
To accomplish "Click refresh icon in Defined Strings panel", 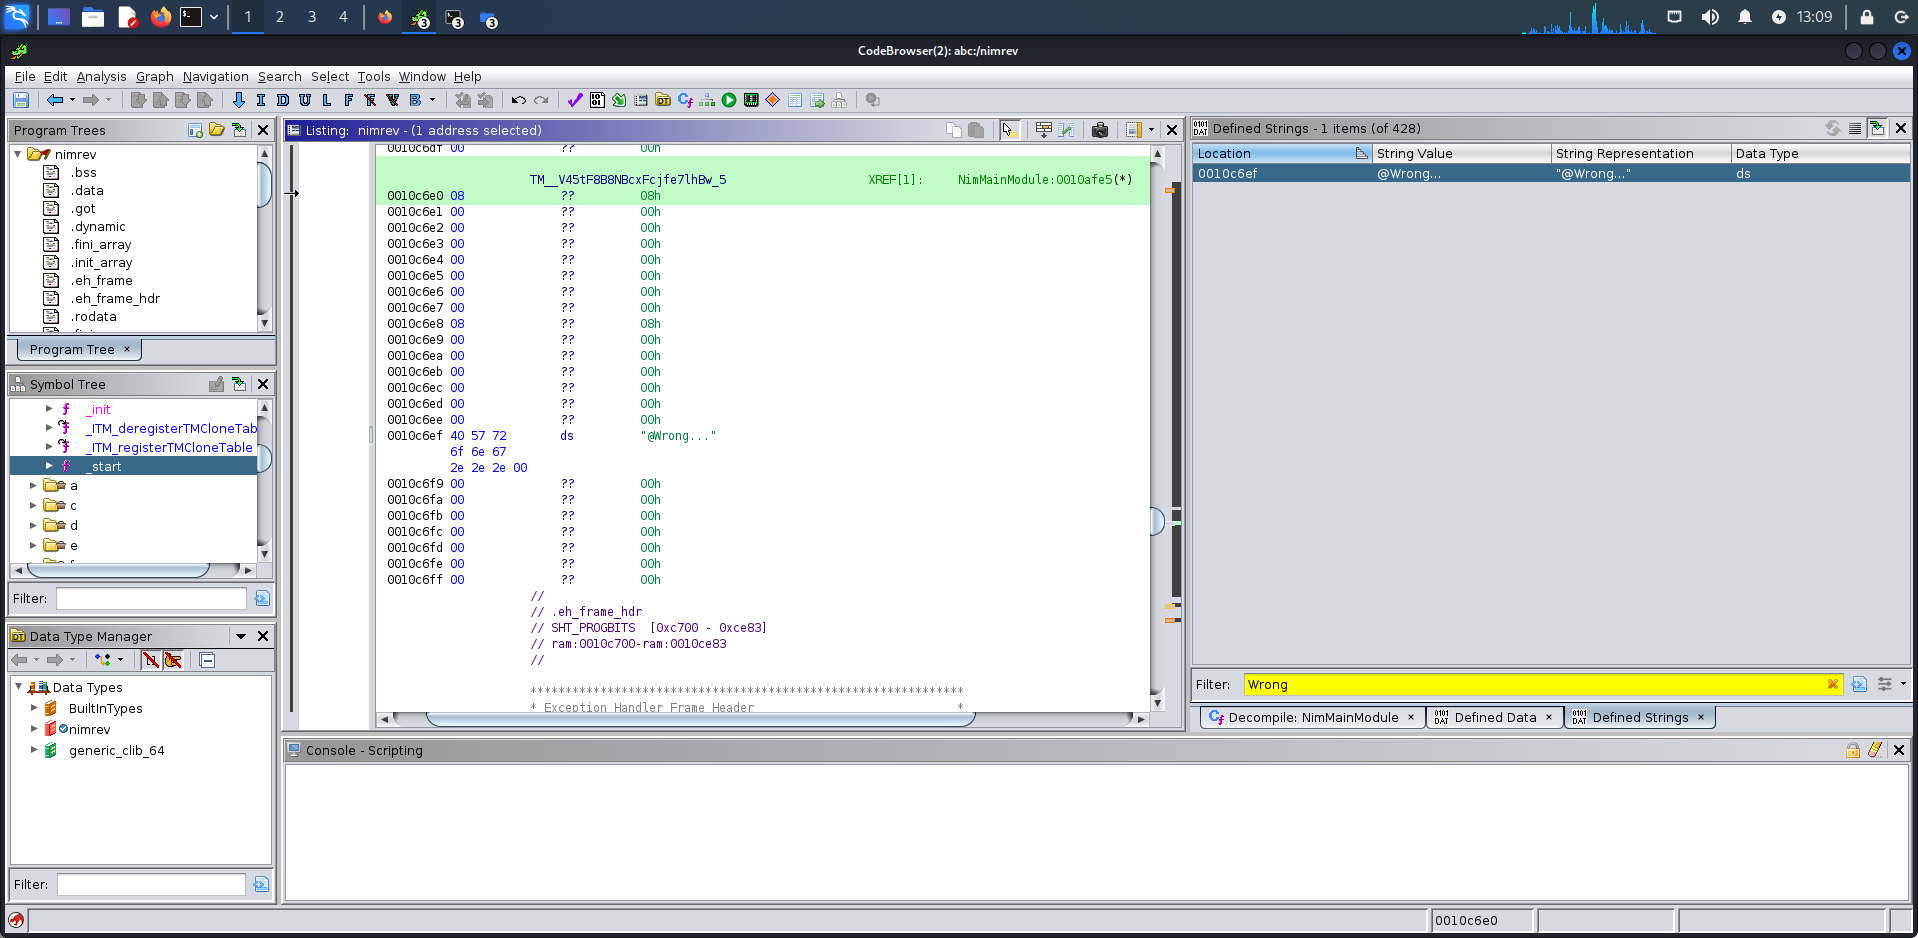I will click(x=1833, y=128).
